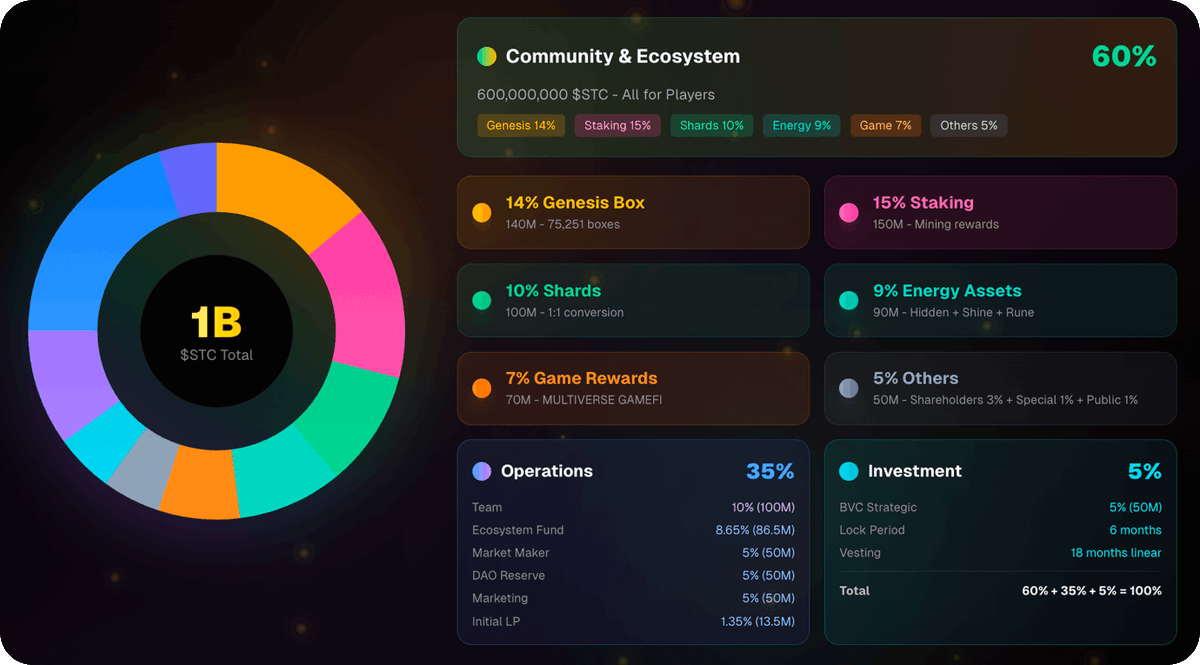
Task: Click the Community & Ecosystem green-yellow circle icon
Action: [487, 57]
